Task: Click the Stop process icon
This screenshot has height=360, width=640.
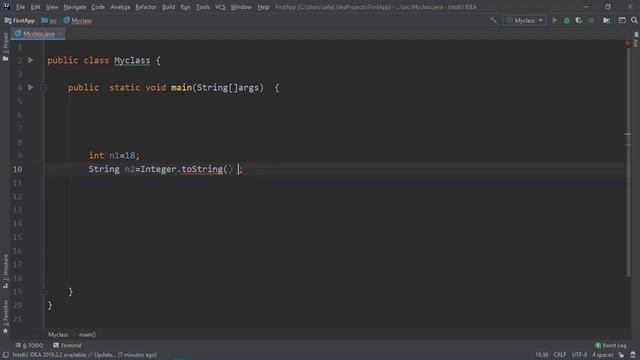Action: tap(591, 20)
